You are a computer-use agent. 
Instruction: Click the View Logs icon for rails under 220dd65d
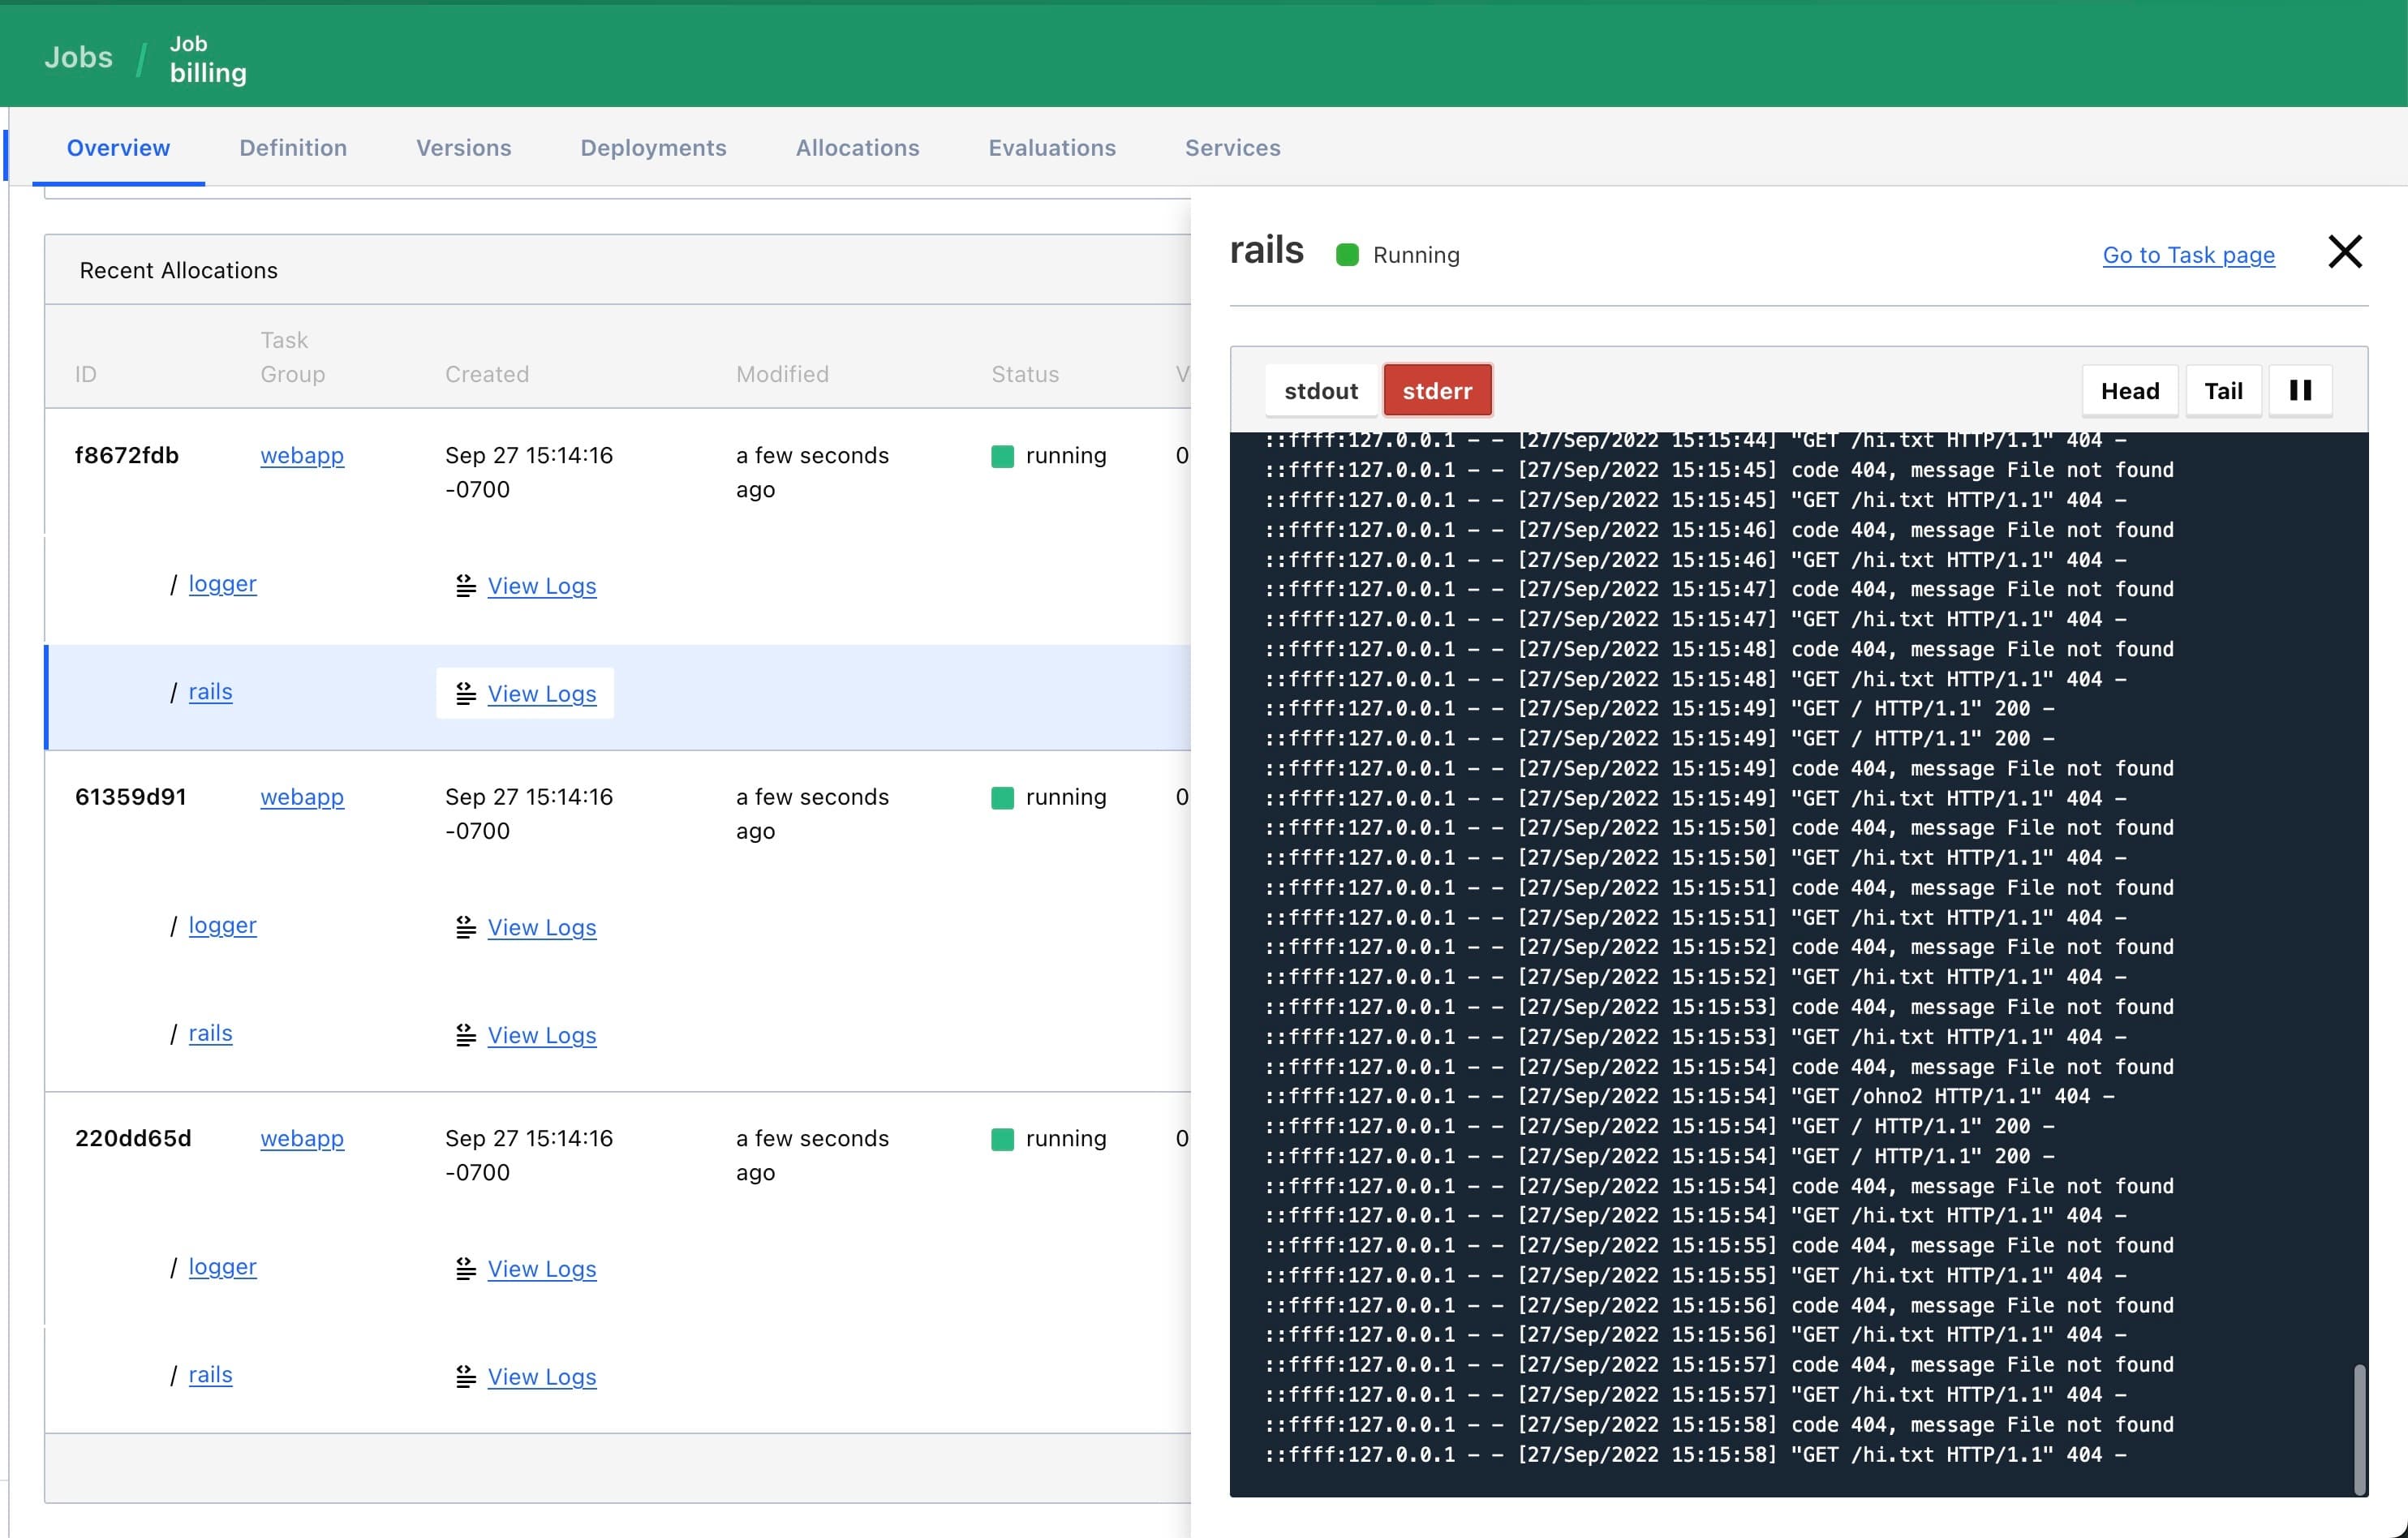coord(465,1377)
